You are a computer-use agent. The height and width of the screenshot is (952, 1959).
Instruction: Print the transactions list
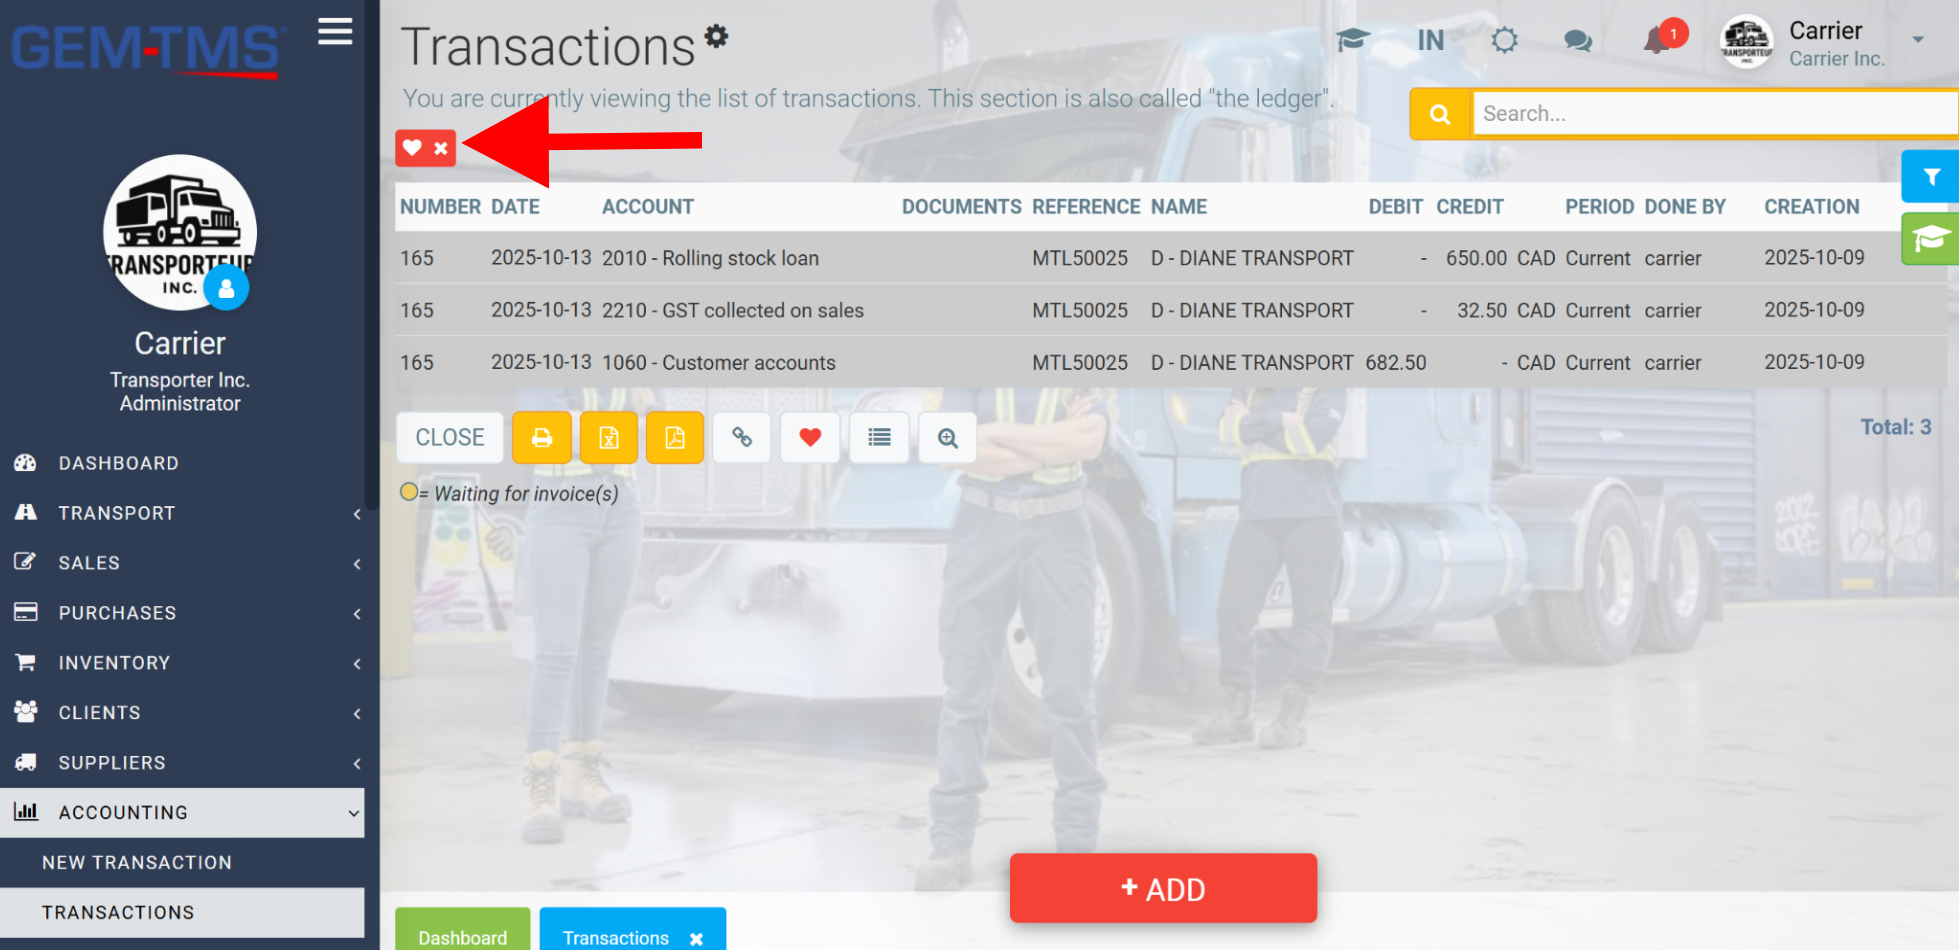click(542, 438)
